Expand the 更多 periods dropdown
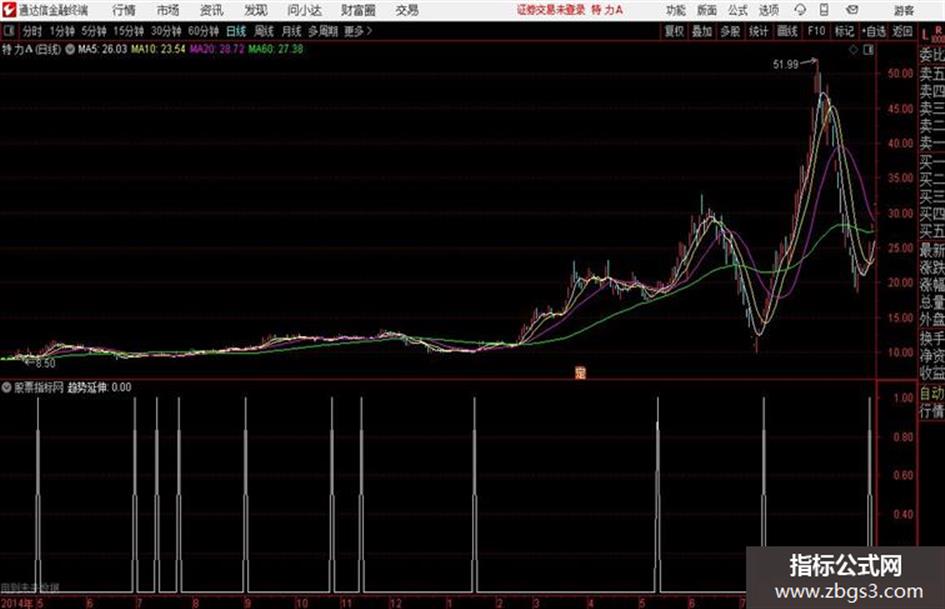 [x=358, y=31]
